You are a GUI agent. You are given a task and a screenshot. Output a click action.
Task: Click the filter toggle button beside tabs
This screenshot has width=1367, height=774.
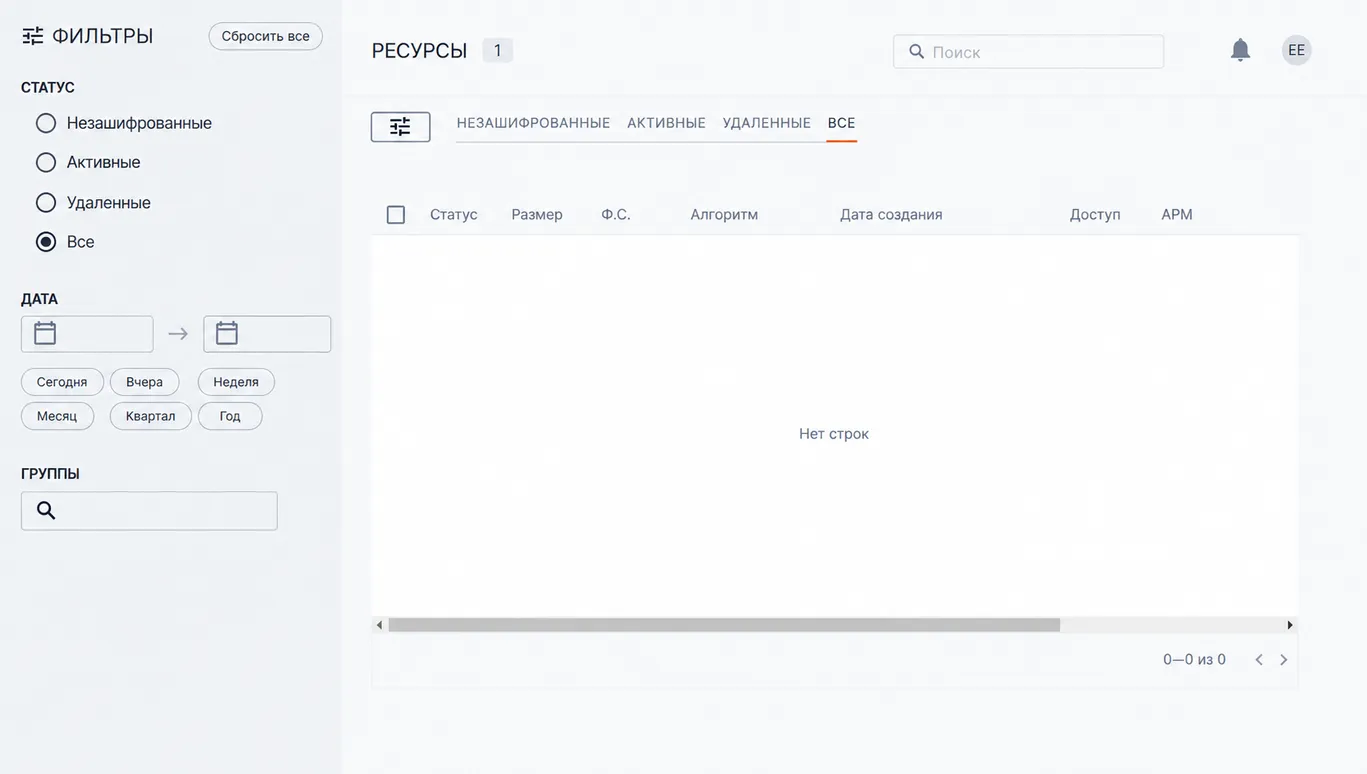point(400,127)
